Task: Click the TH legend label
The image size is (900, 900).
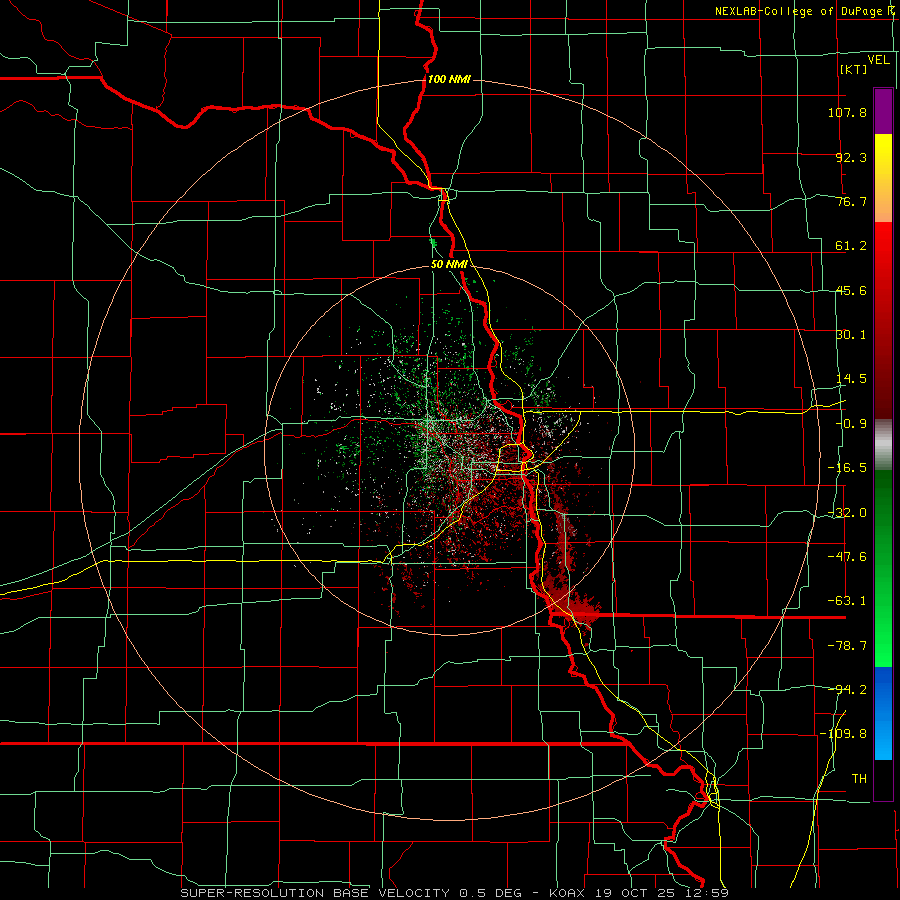Action: click(x=859, y=779)
